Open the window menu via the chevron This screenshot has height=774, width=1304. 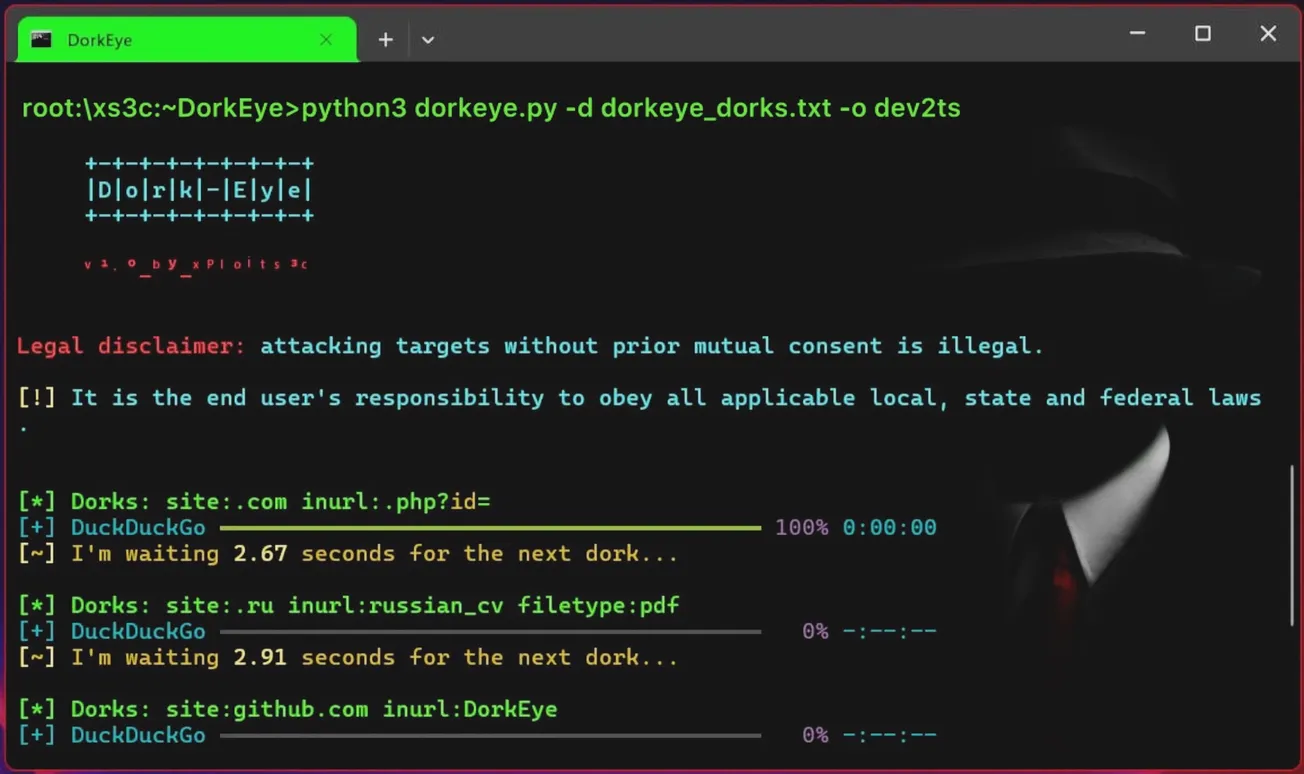click(x=428, y=39)
